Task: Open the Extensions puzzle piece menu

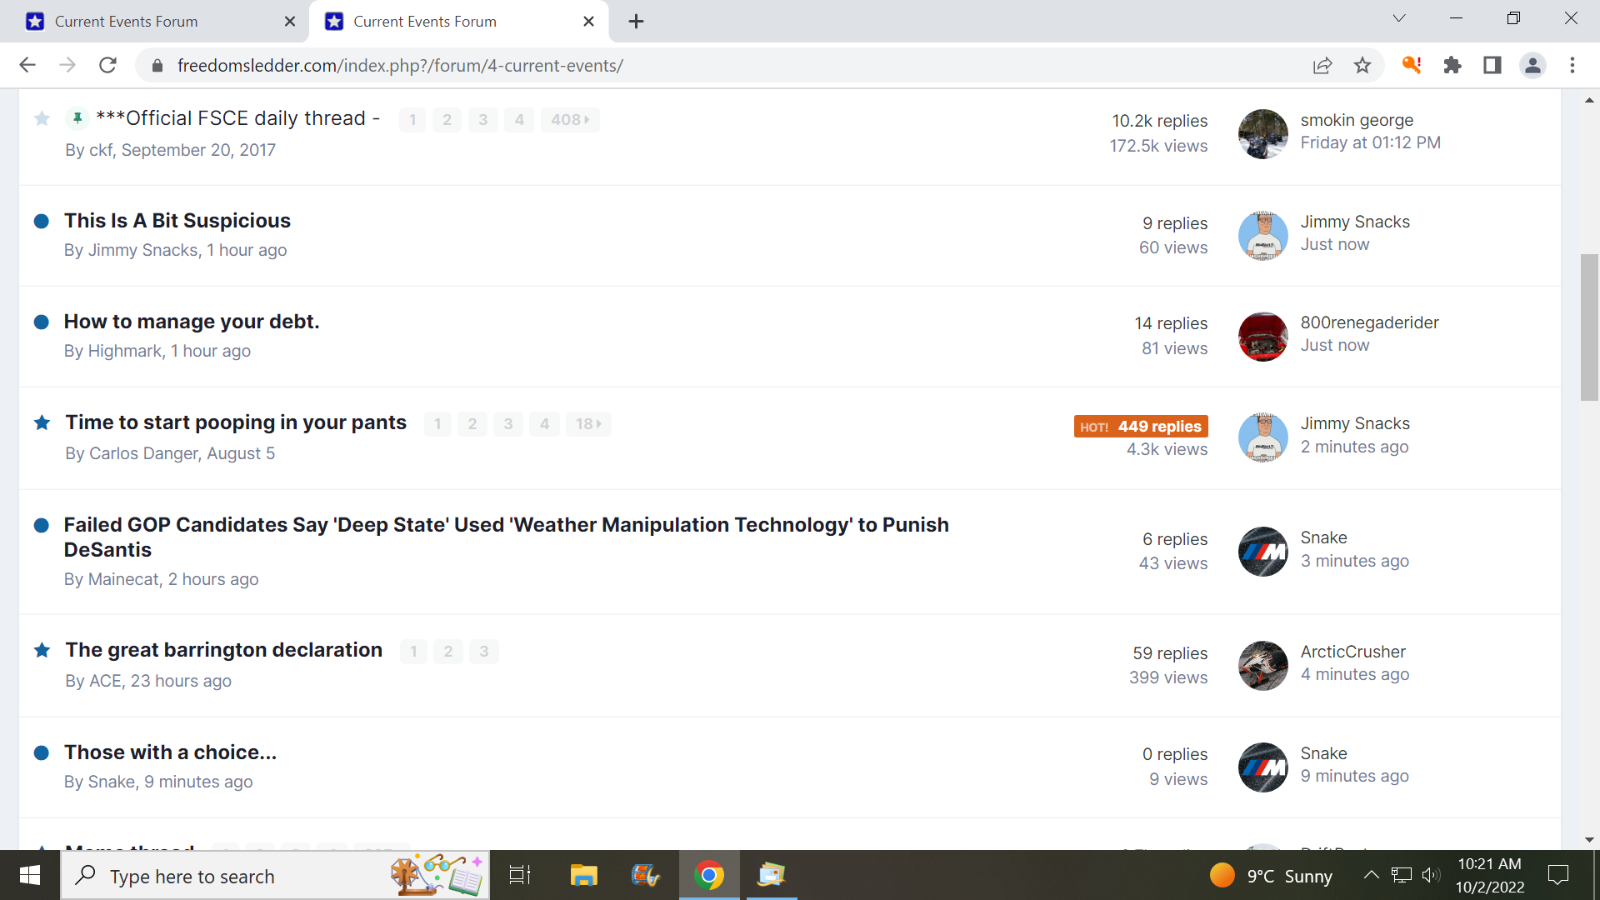Action: click(1452, 65)
